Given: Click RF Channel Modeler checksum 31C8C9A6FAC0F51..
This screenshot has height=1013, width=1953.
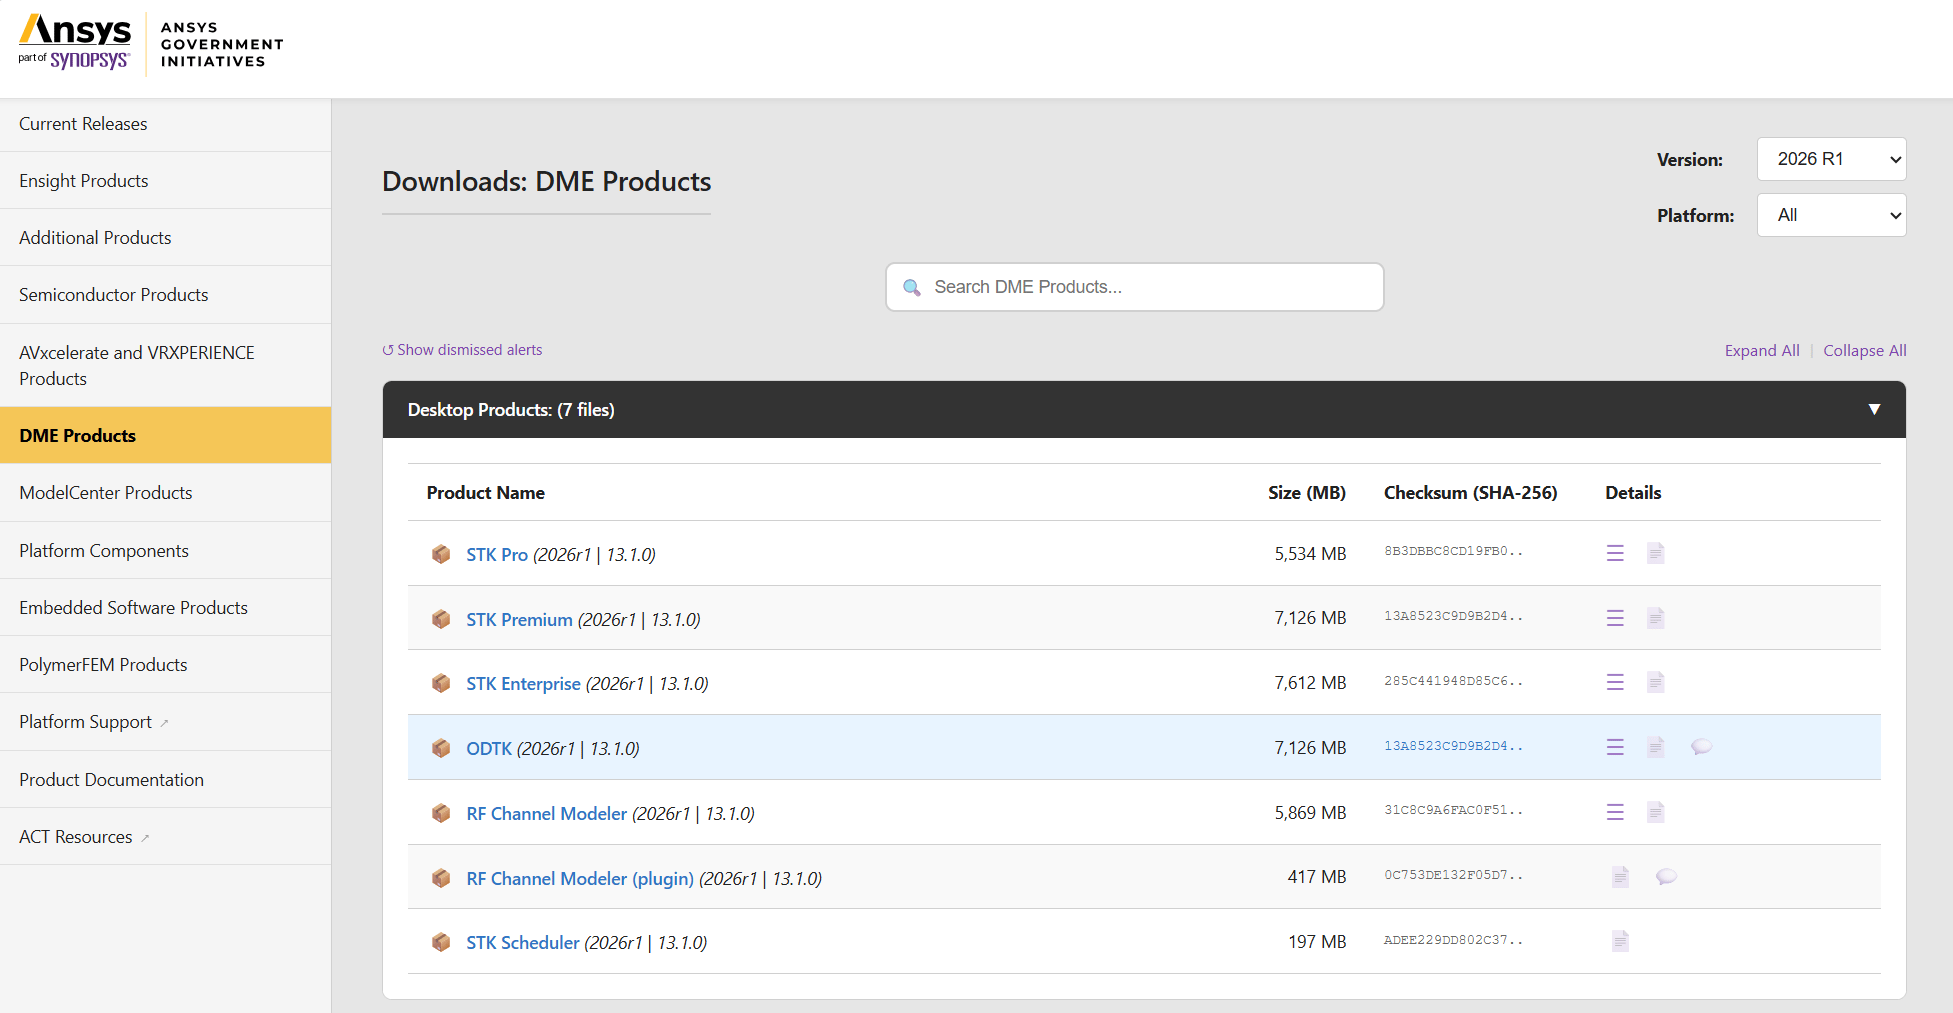Looking at the screenshot, I should [1453, 811].
